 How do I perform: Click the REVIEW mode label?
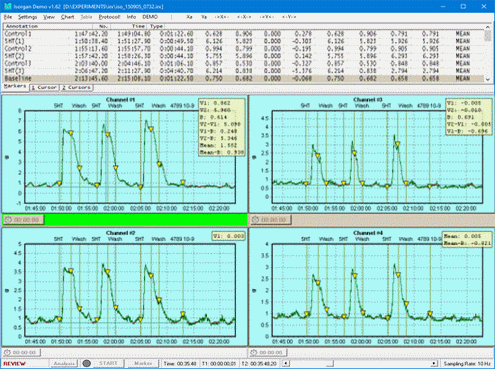14,363
